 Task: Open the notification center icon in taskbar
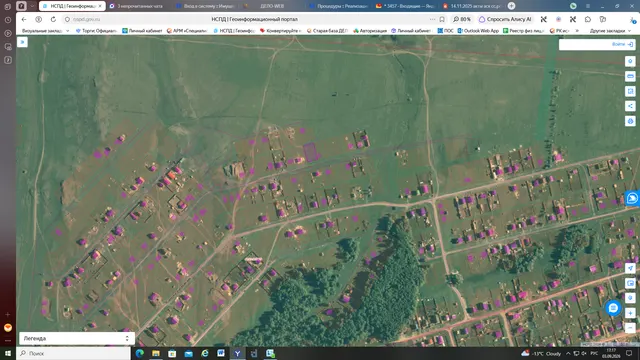click(629, 353)
